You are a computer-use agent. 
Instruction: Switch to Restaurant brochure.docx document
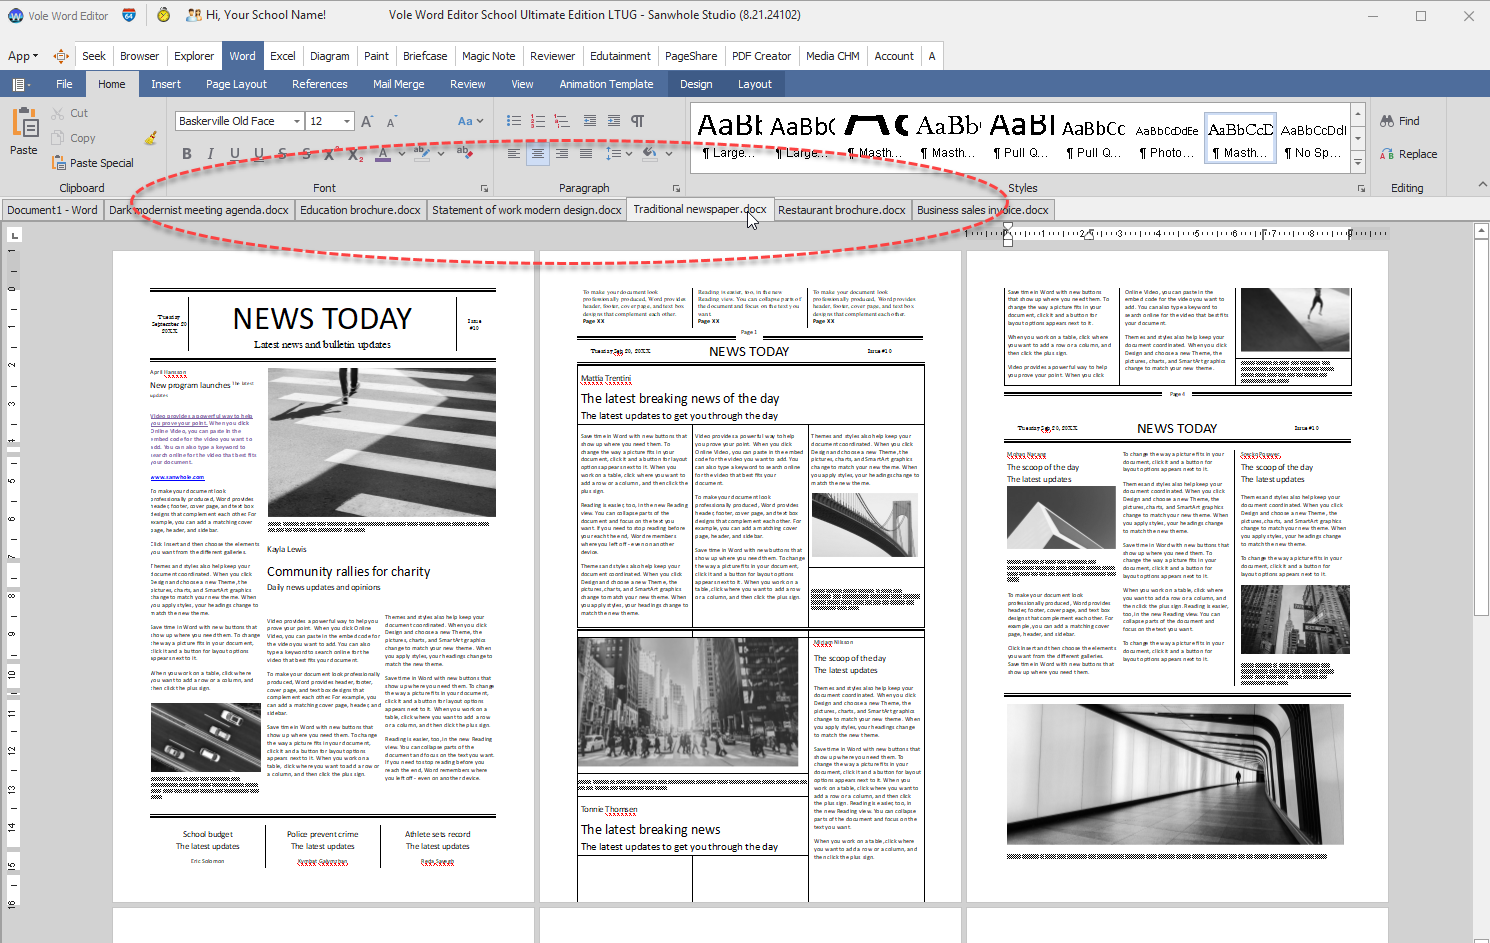tap(842, 210)
